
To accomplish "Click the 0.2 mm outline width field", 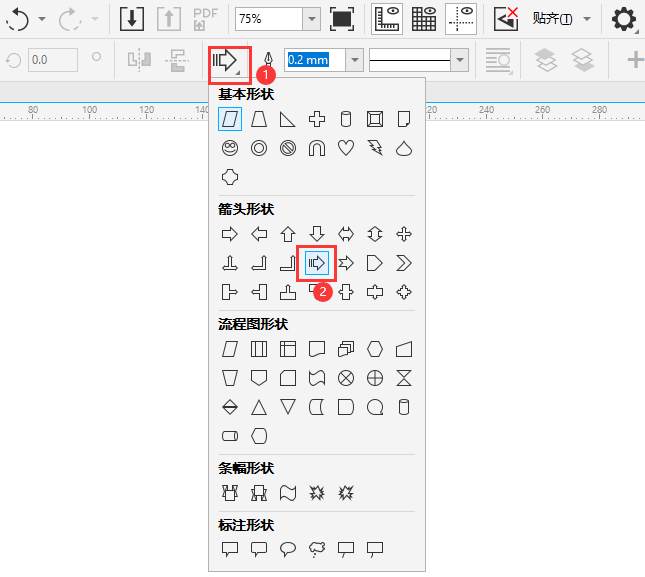I will (x=315, y=60).
